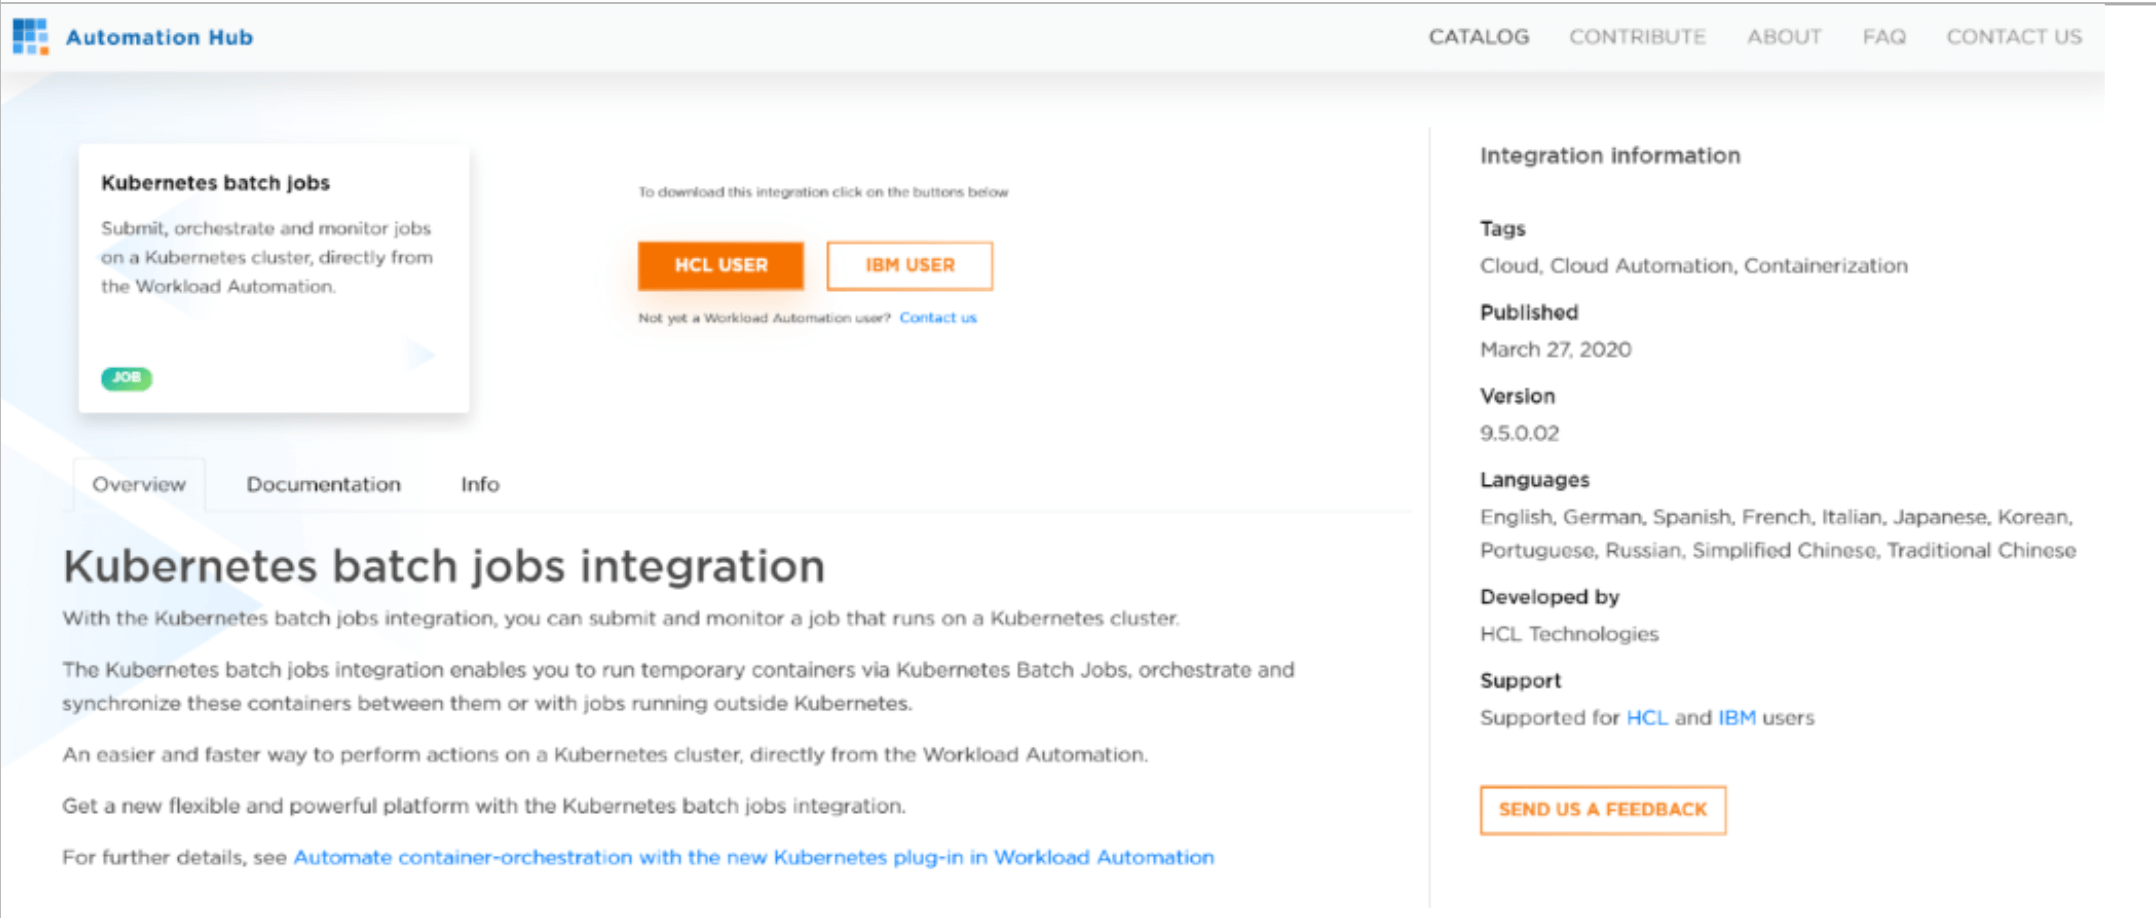
Task: Click SEND US A FEEDBACK button
Action: click(1603, 810)
